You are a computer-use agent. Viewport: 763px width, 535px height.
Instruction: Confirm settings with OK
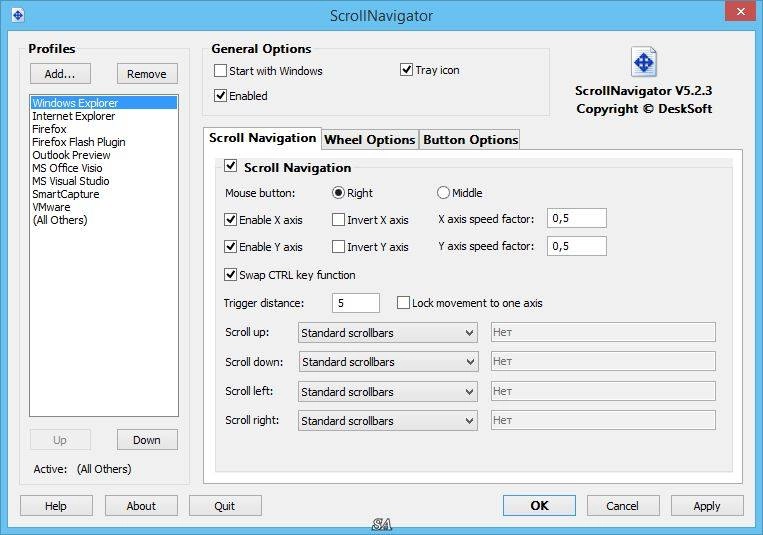539,506
